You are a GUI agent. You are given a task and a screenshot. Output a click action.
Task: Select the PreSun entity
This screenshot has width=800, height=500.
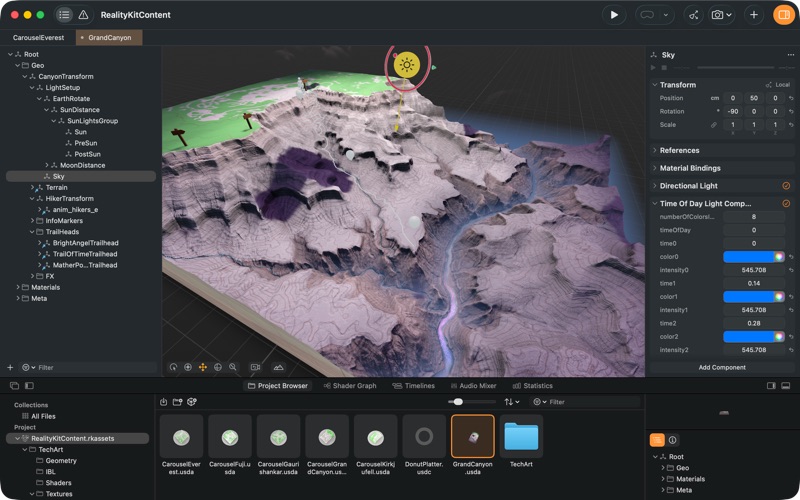(x=86, y=143)
